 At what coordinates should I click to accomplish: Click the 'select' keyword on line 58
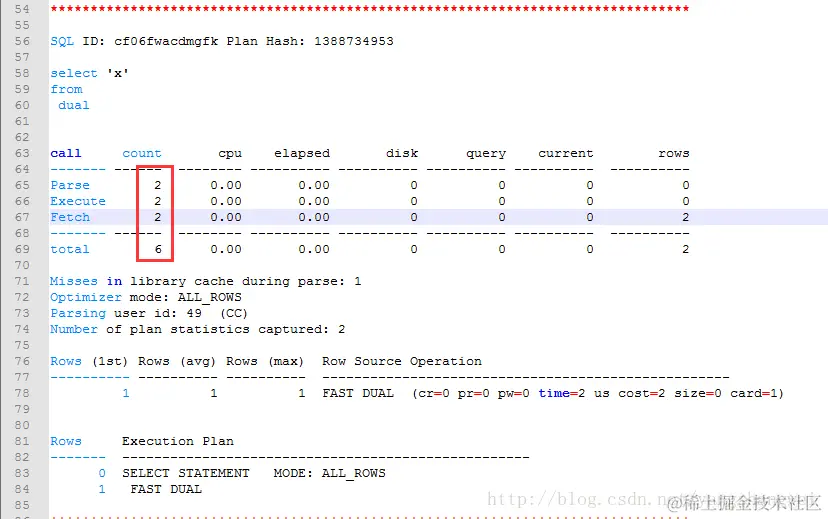tap(74, 73)
